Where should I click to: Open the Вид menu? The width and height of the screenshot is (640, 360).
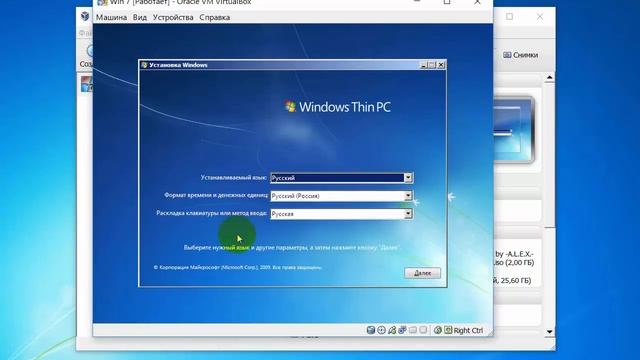(x=140, y=17)
